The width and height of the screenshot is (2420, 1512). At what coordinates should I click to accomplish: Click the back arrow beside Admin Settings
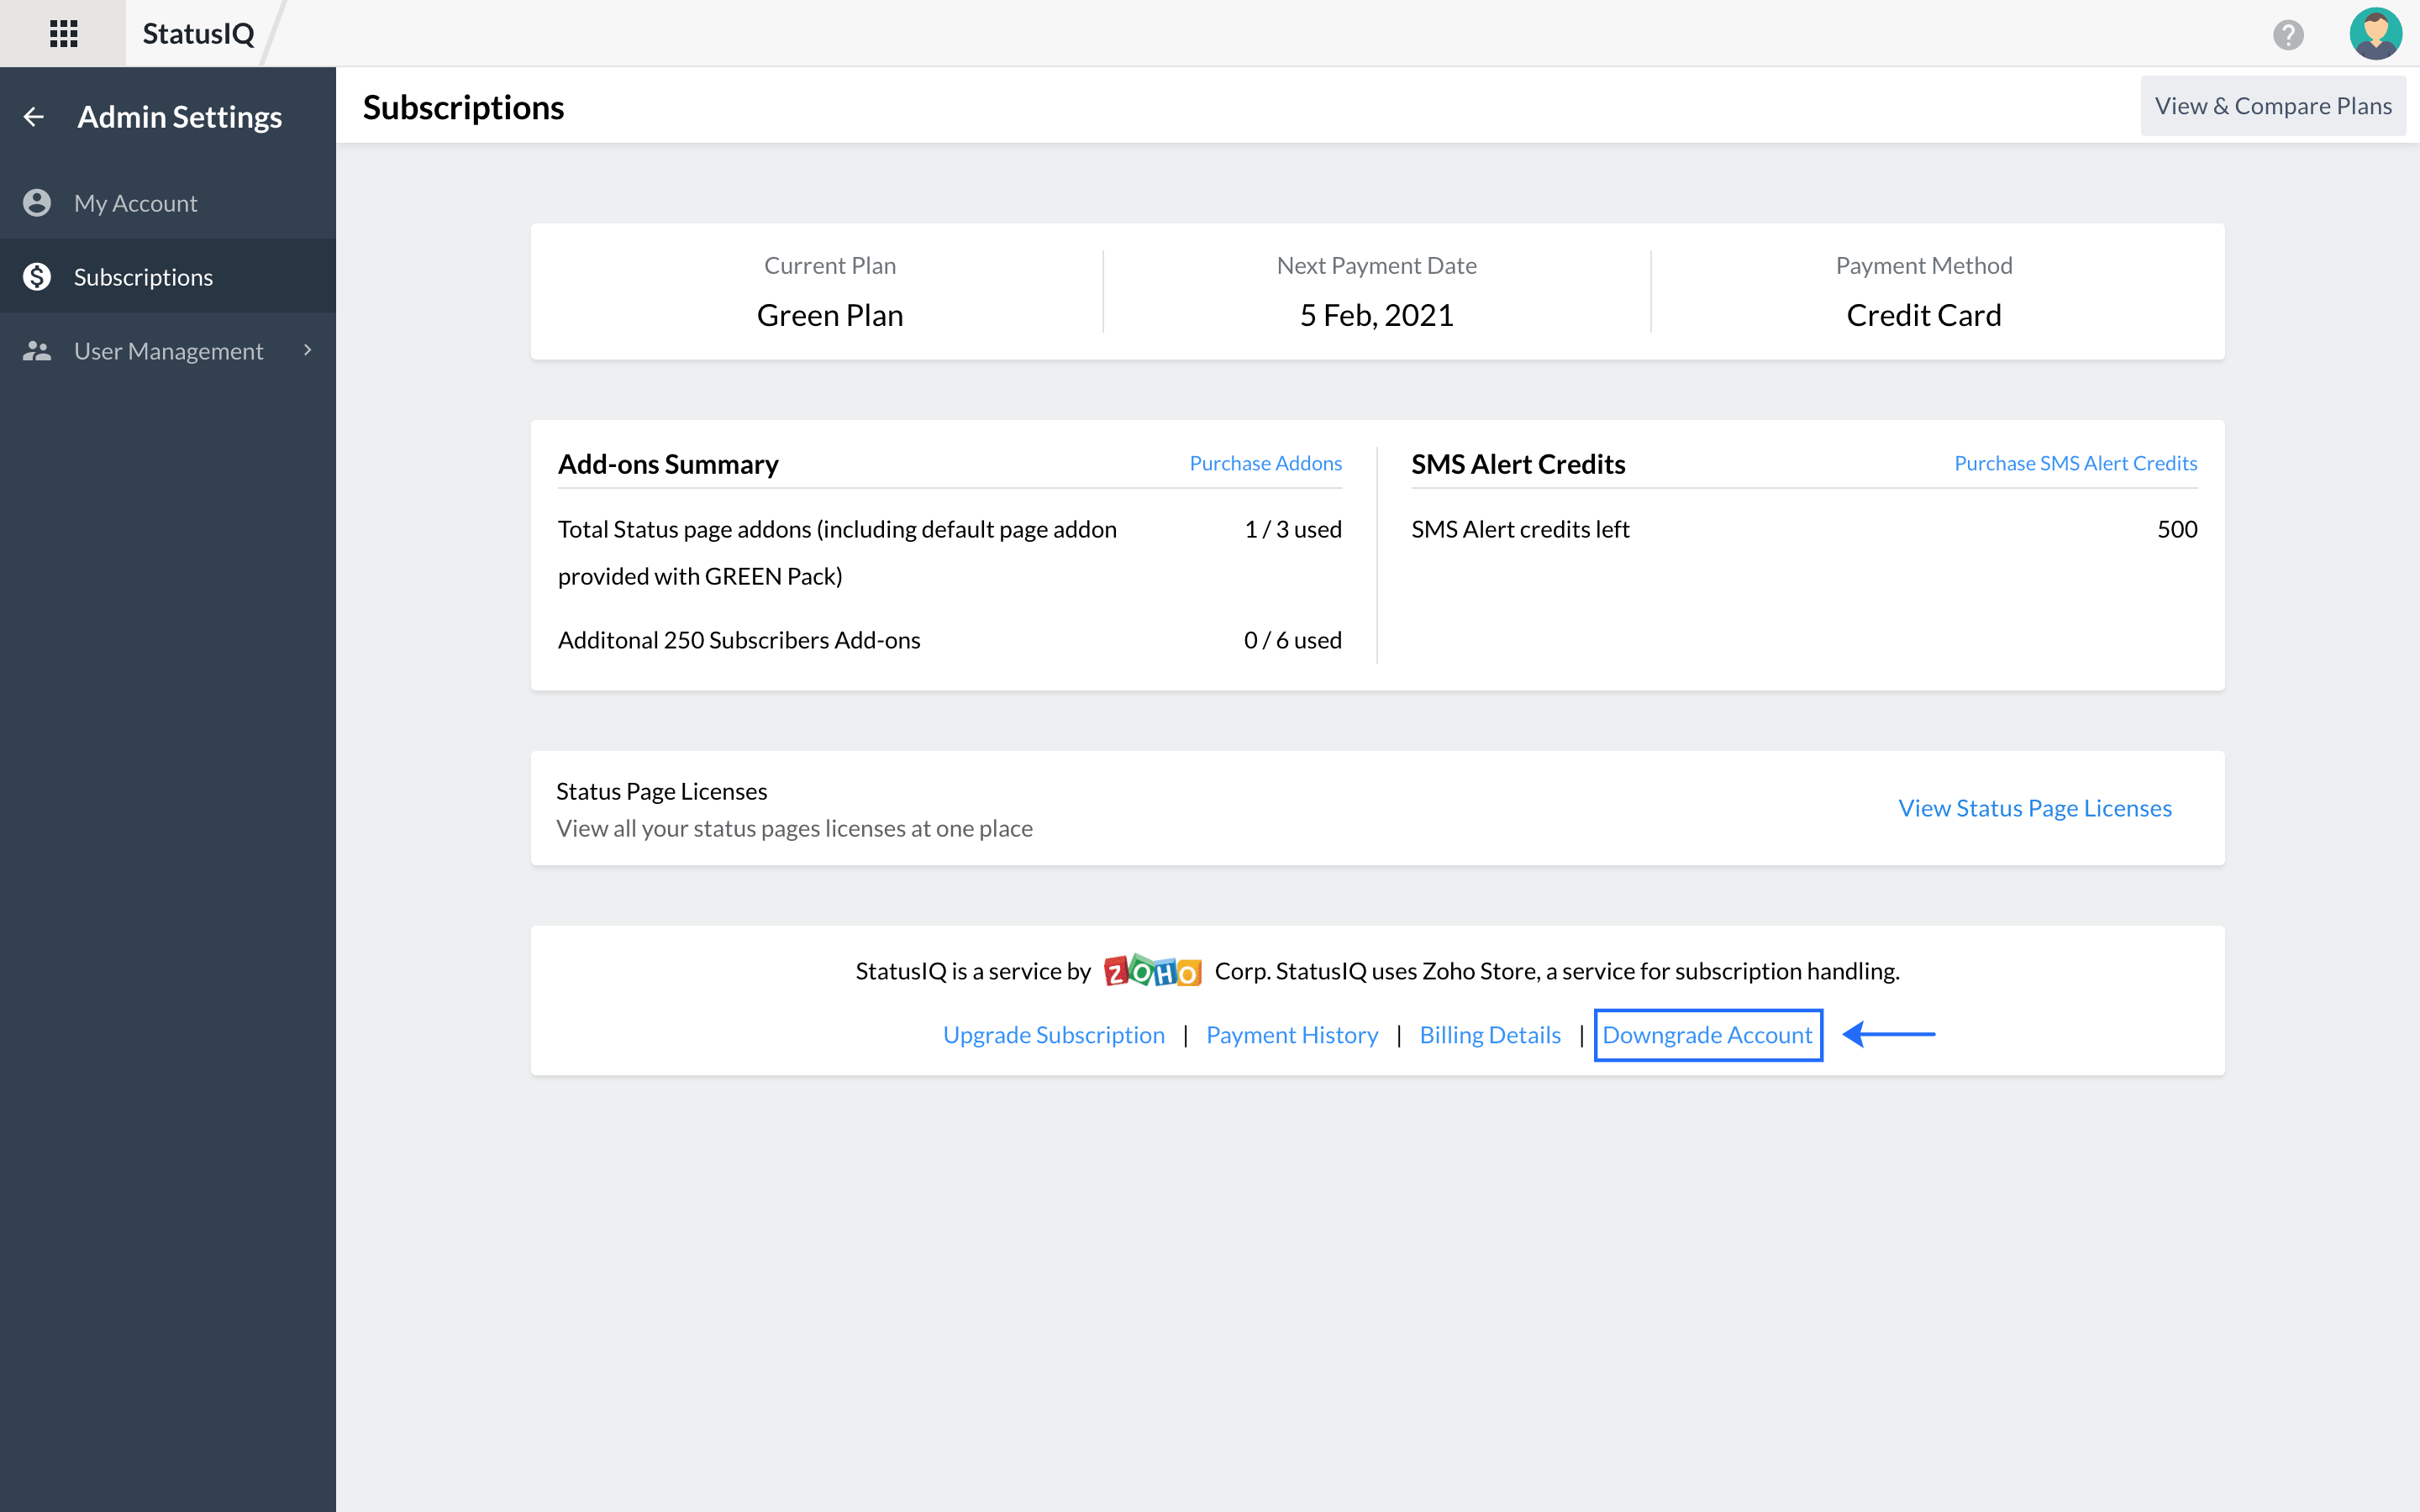click(x=33, y=116)
